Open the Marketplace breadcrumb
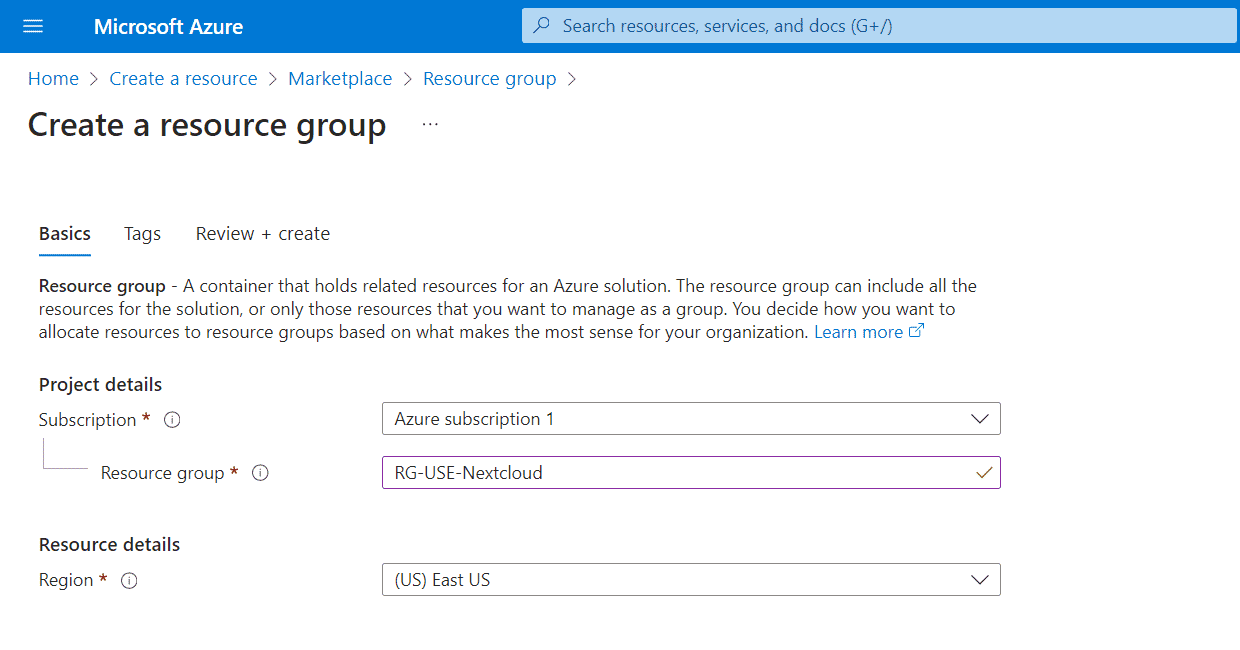 [340, 79]
